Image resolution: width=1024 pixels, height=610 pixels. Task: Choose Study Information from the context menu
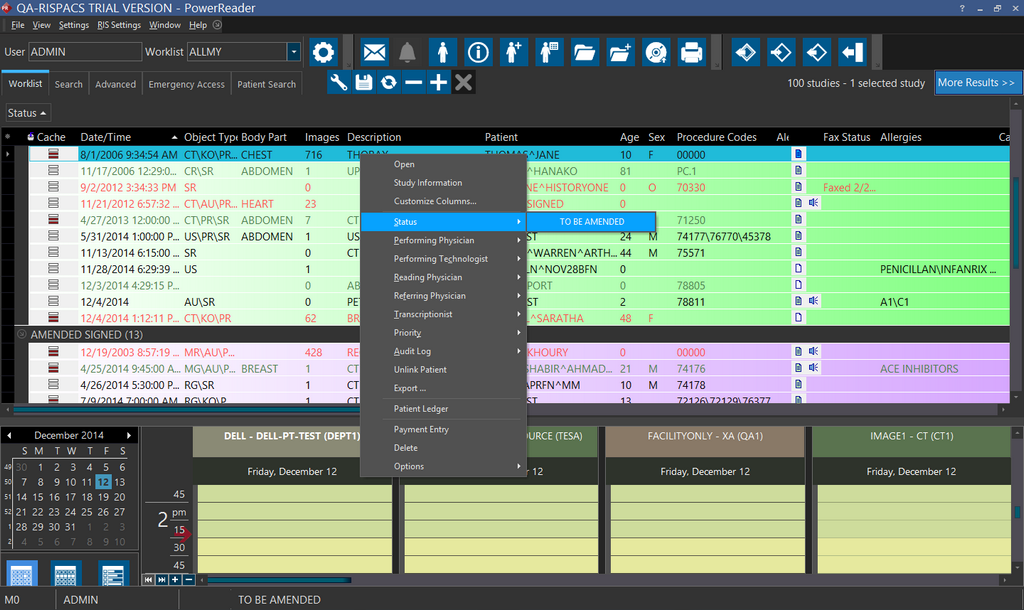(428, 183)
